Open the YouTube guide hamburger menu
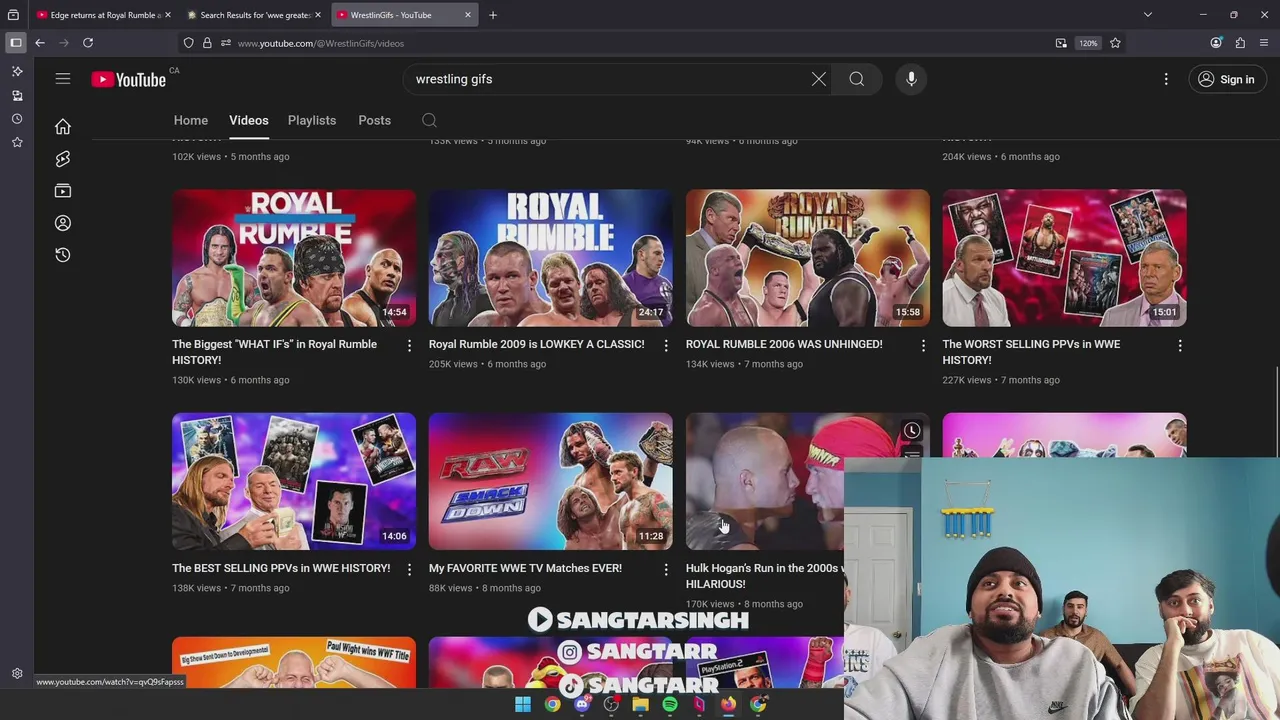1280x720 pixels. [63, 79]
